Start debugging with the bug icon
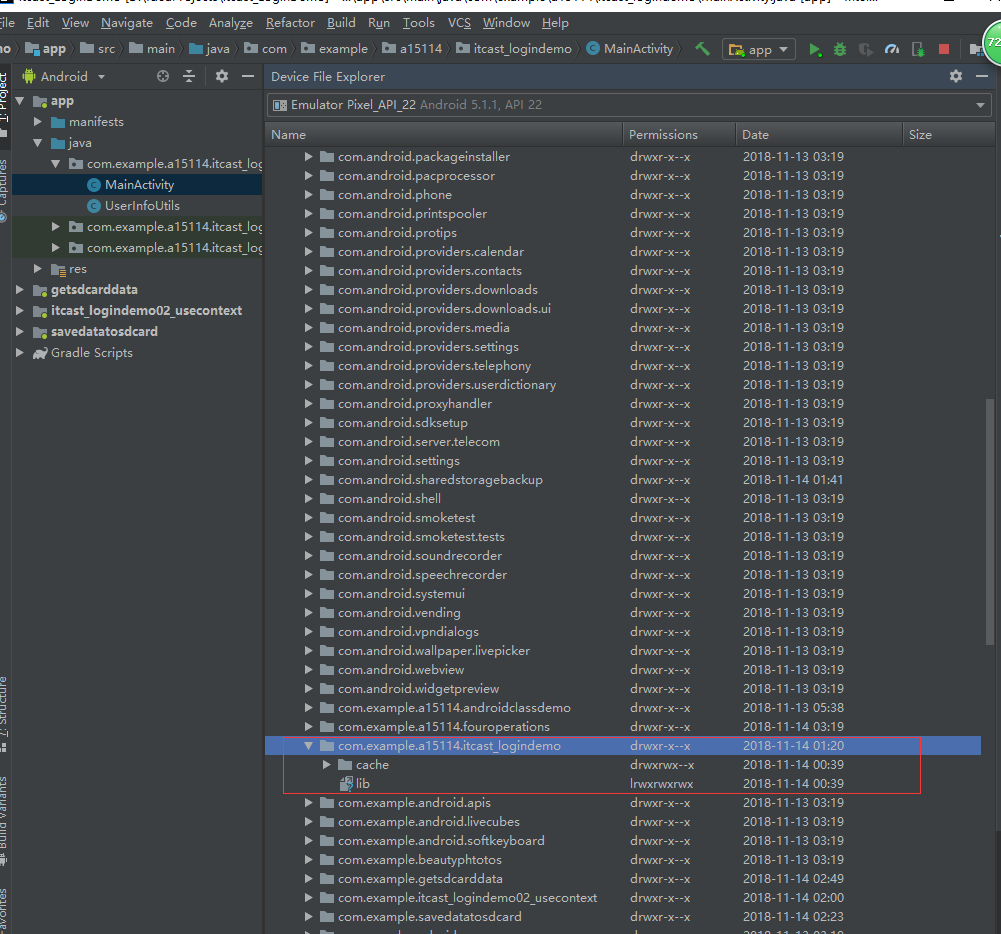Screen dimensions: 1001x934 click(x=840, y=49)
